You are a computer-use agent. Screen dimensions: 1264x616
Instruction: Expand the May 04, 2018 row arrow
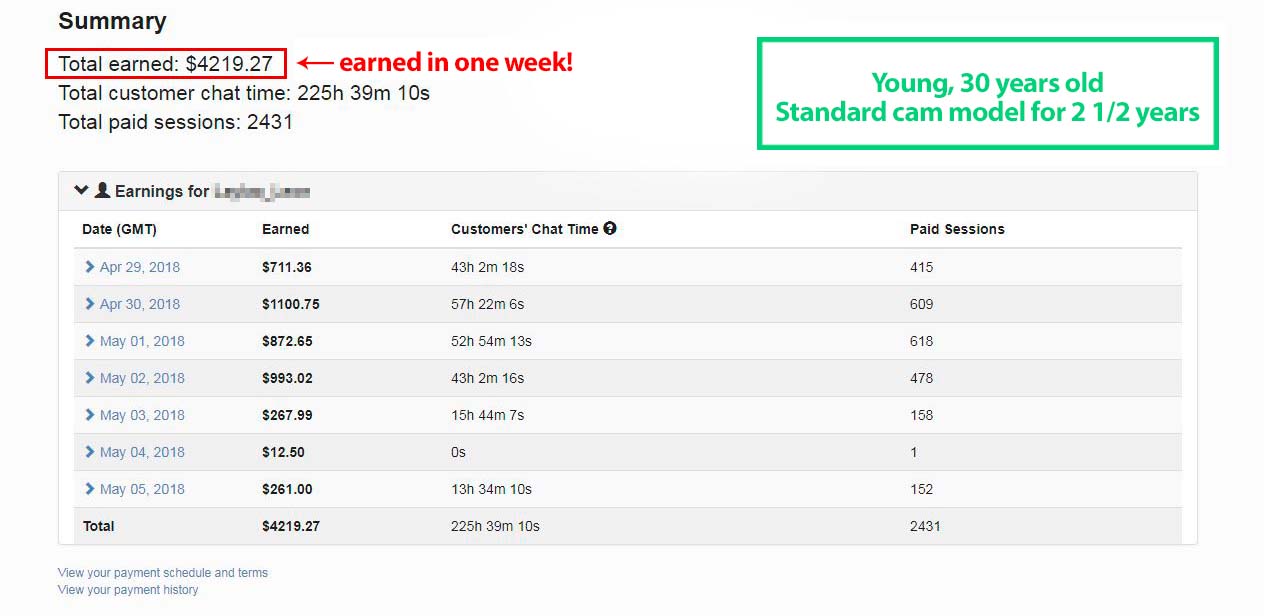pos(90,452)
